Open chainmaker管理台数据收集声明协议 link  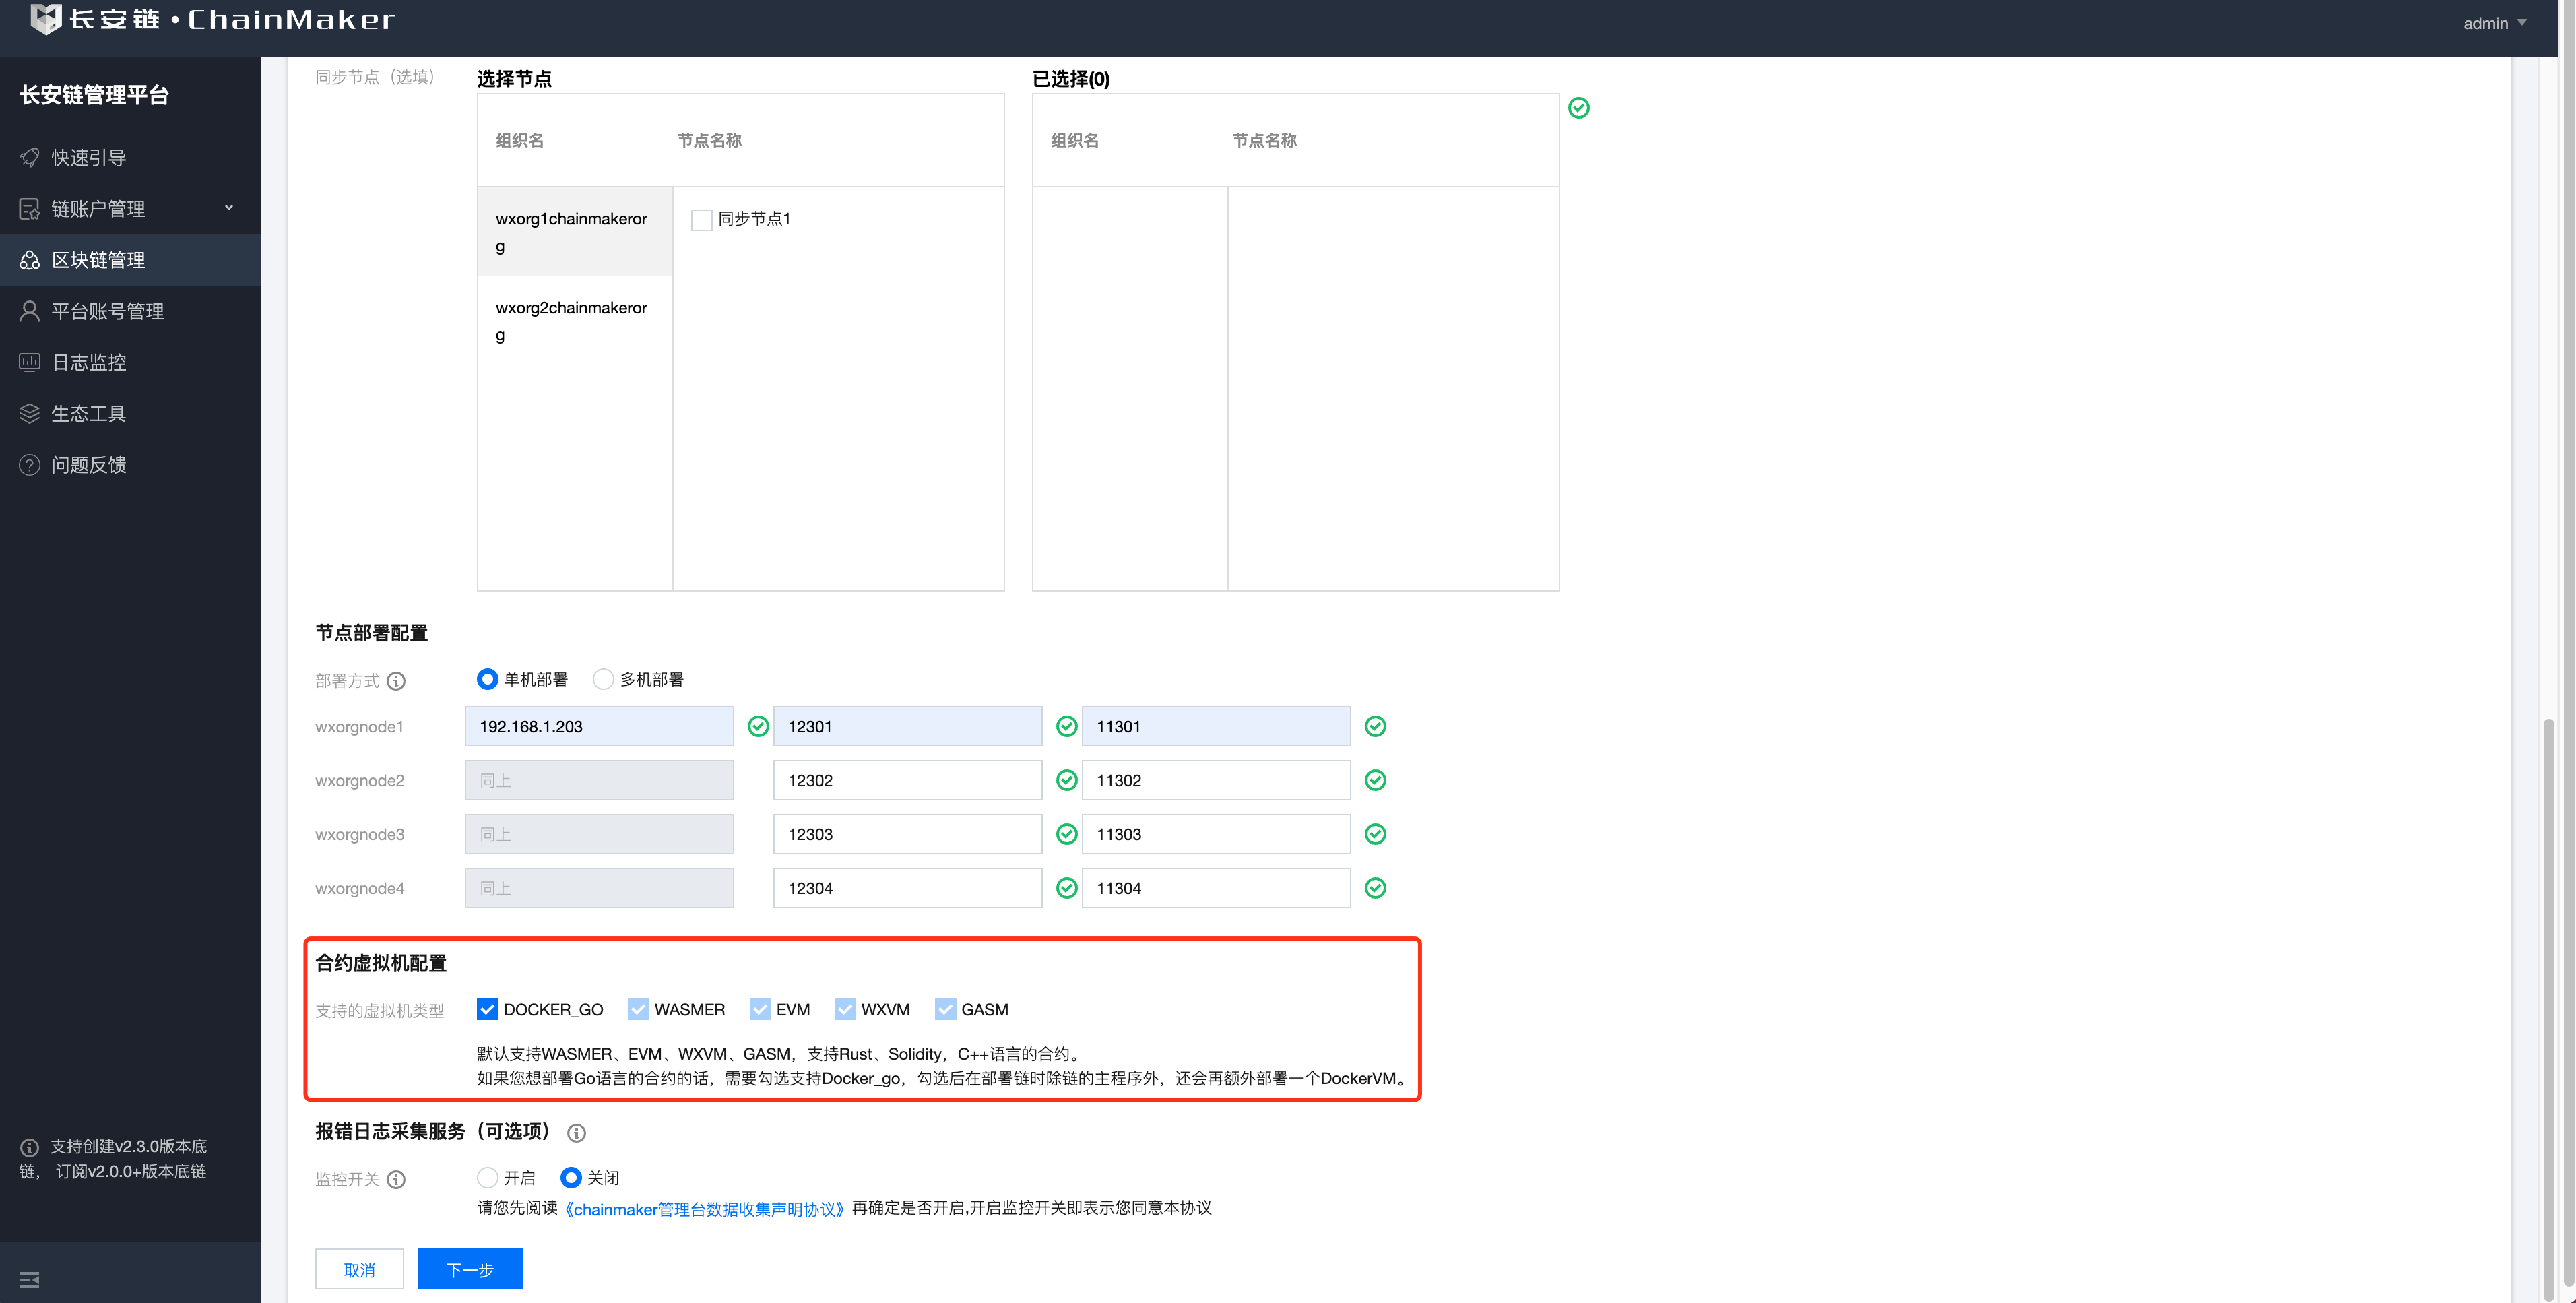[704, 1209]
